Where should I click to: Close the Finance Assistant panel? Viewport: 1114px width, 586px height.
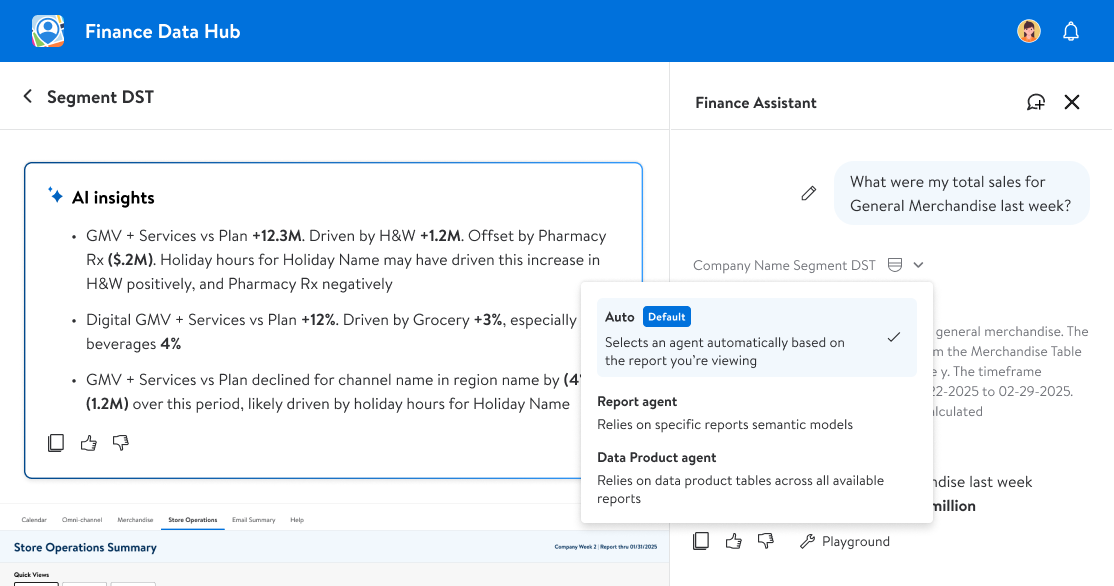[x=1072, y=102]
